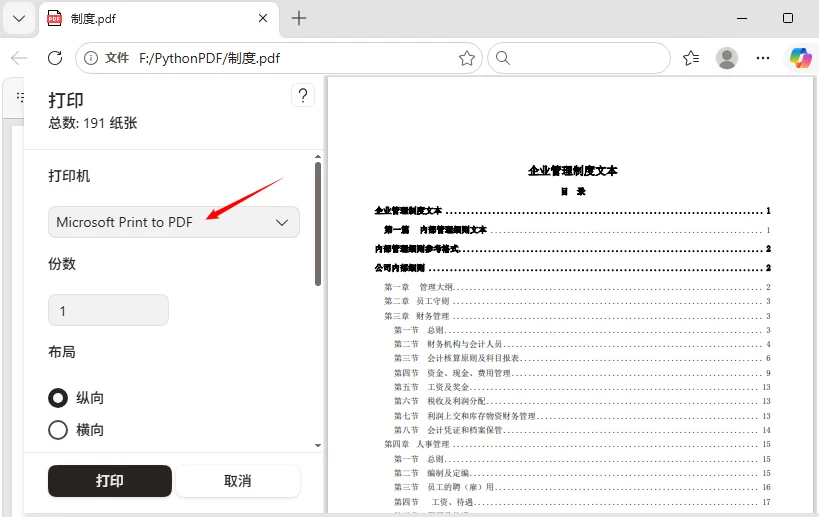
Task: Click the 打印机 section label
Action: tap(69, 176)
